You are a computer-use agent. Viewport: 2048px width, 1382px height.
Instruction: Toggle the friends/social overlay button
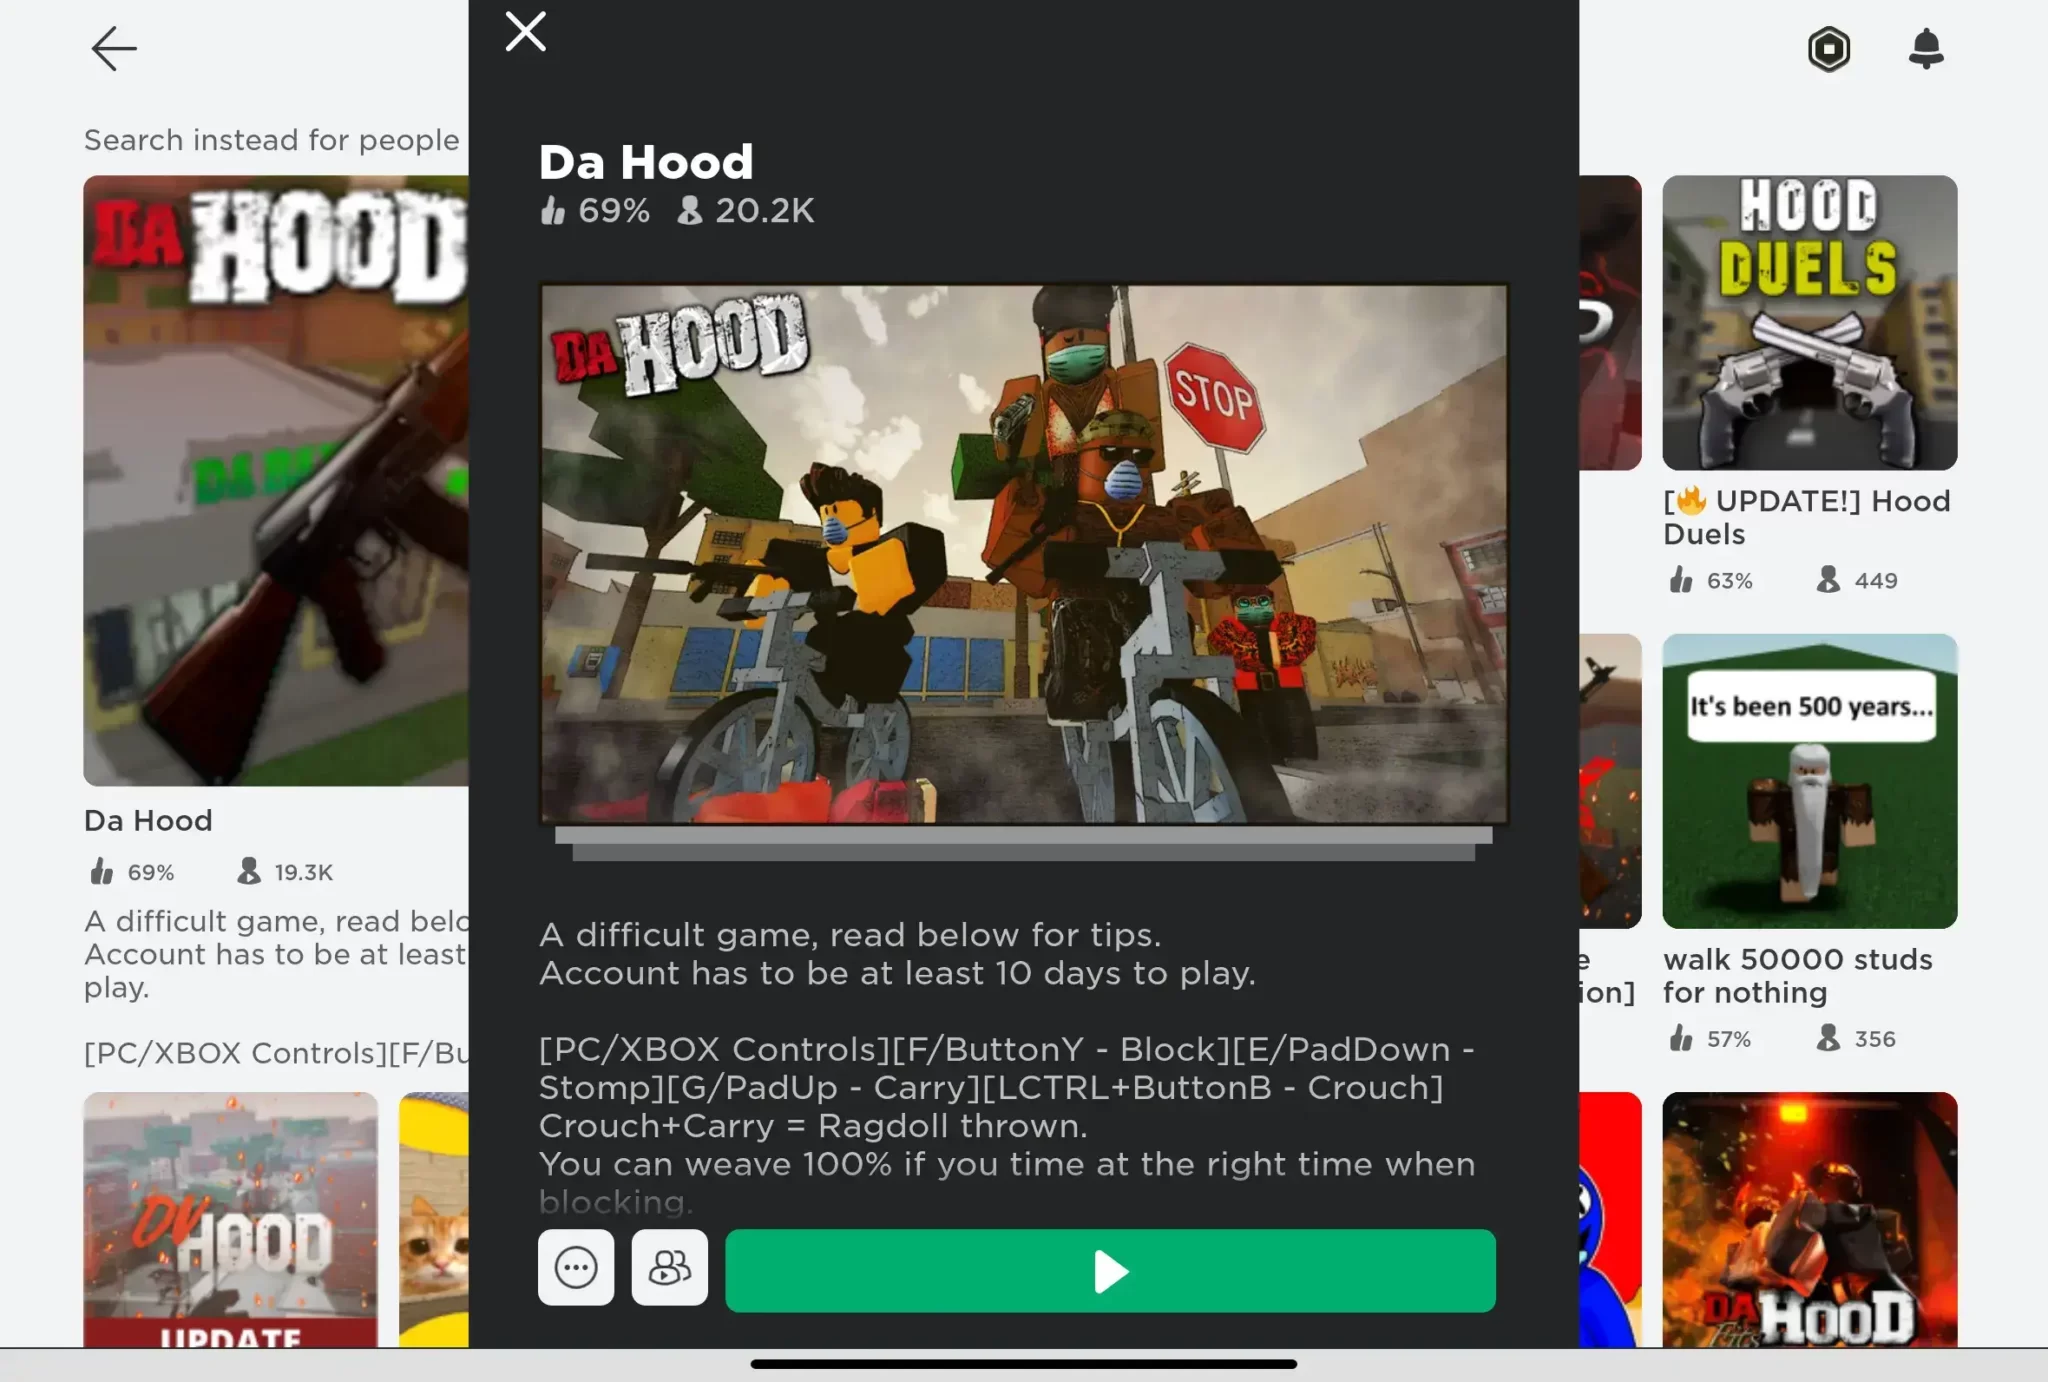click(669, 1269)
